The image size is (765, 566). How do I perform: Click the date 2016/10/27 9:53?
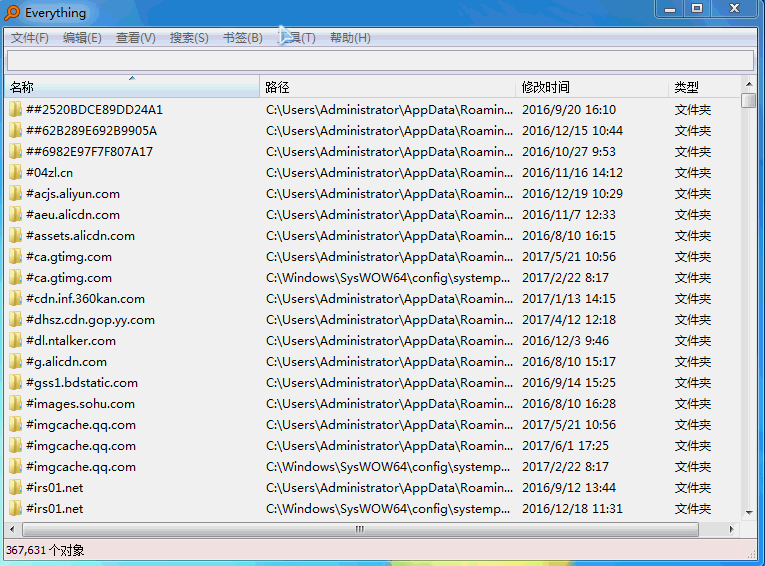(569, 152)
